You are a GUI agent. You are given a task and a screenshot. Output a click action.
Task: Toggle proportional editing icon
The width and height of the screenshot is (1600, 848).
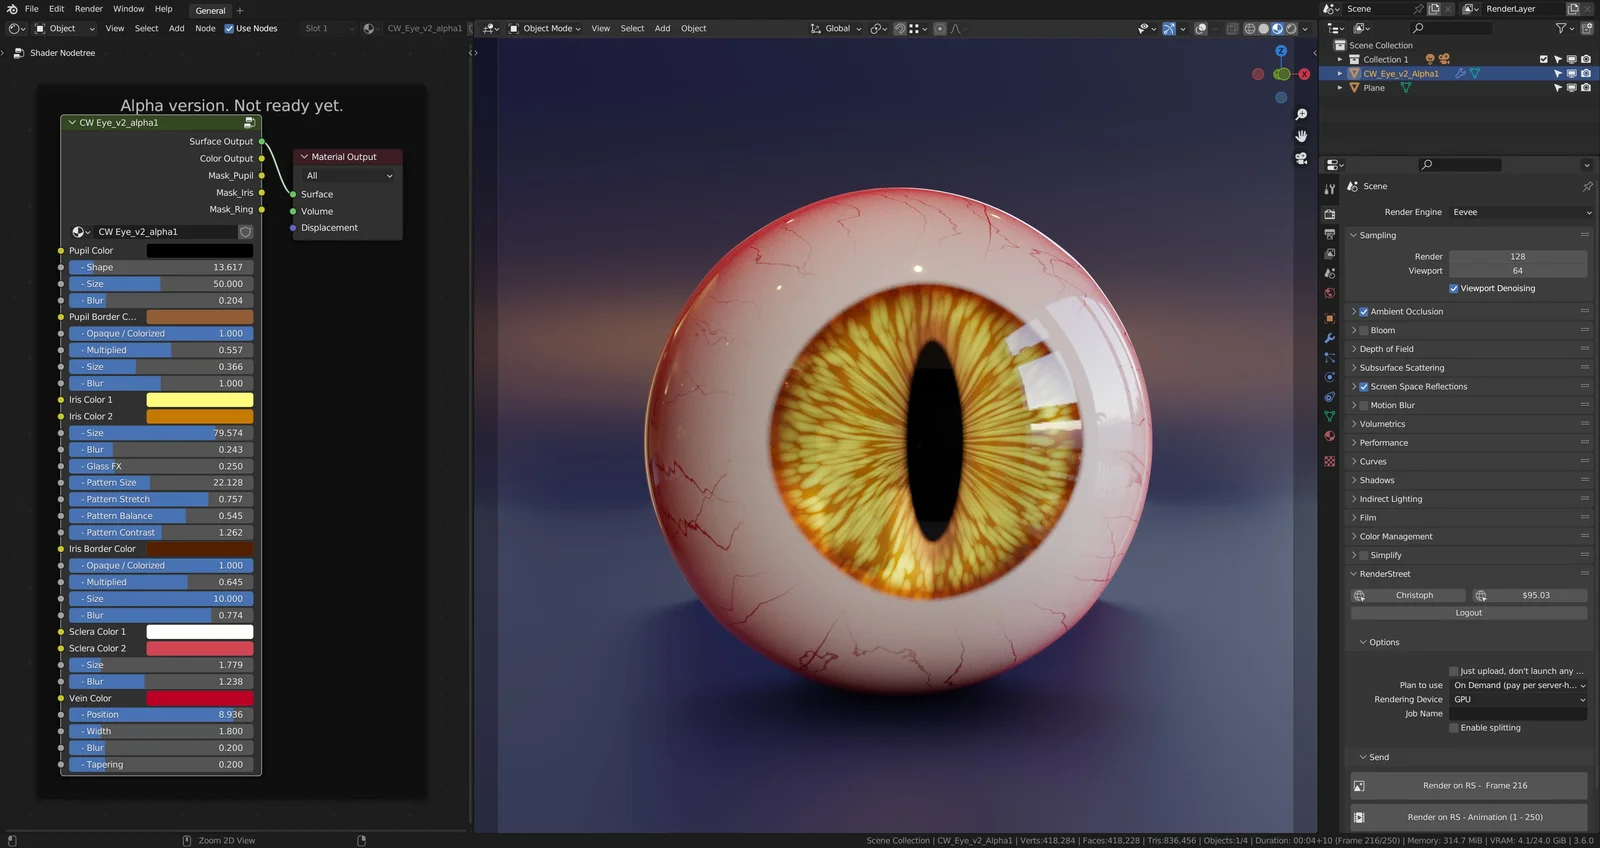(x=939, y=29)
